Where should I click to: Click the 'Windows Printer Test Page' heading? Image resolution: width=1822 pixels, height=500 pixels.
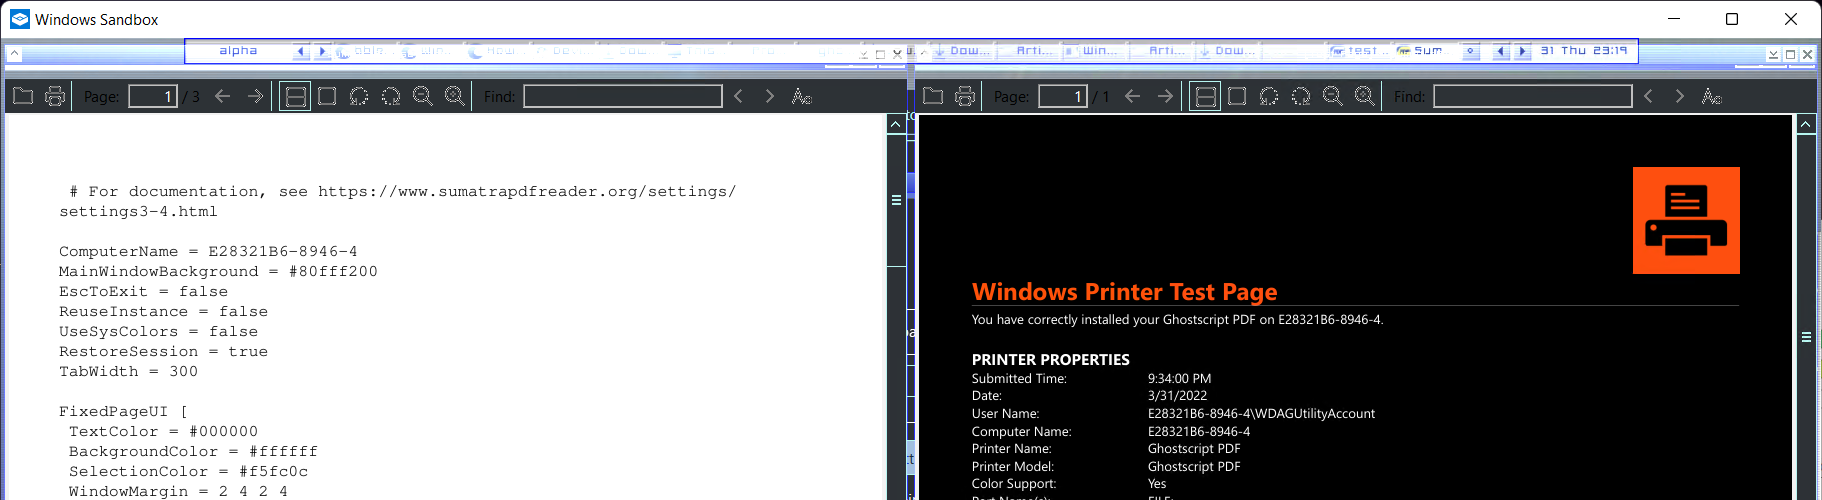point(1124,292)
